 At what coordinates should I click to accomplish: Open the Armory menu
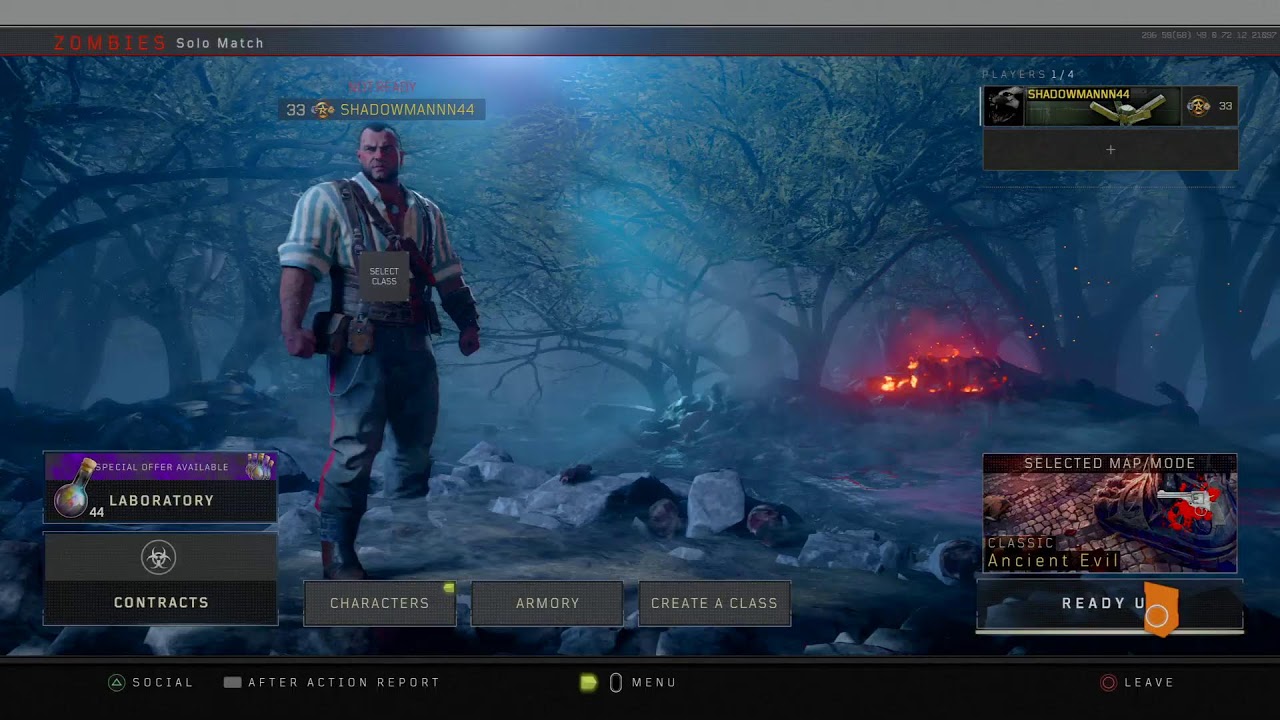tap(547, 603)
